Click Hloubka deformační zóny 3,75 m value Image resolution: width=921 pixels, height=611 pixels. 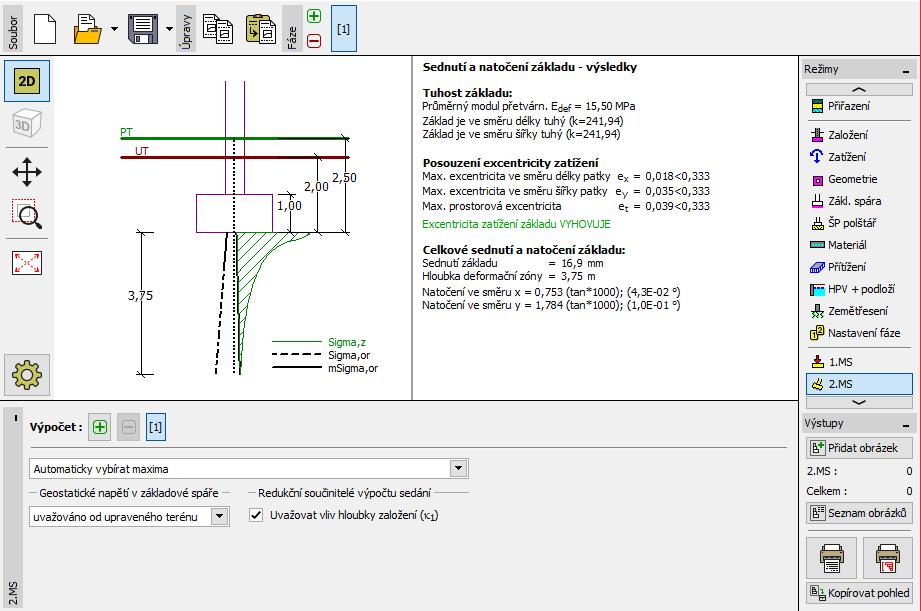coord(578,276)
